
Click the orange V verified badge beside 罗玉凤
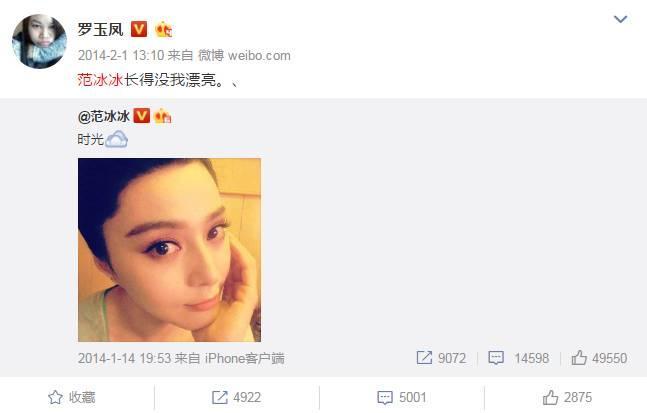[x=139, y=29]
